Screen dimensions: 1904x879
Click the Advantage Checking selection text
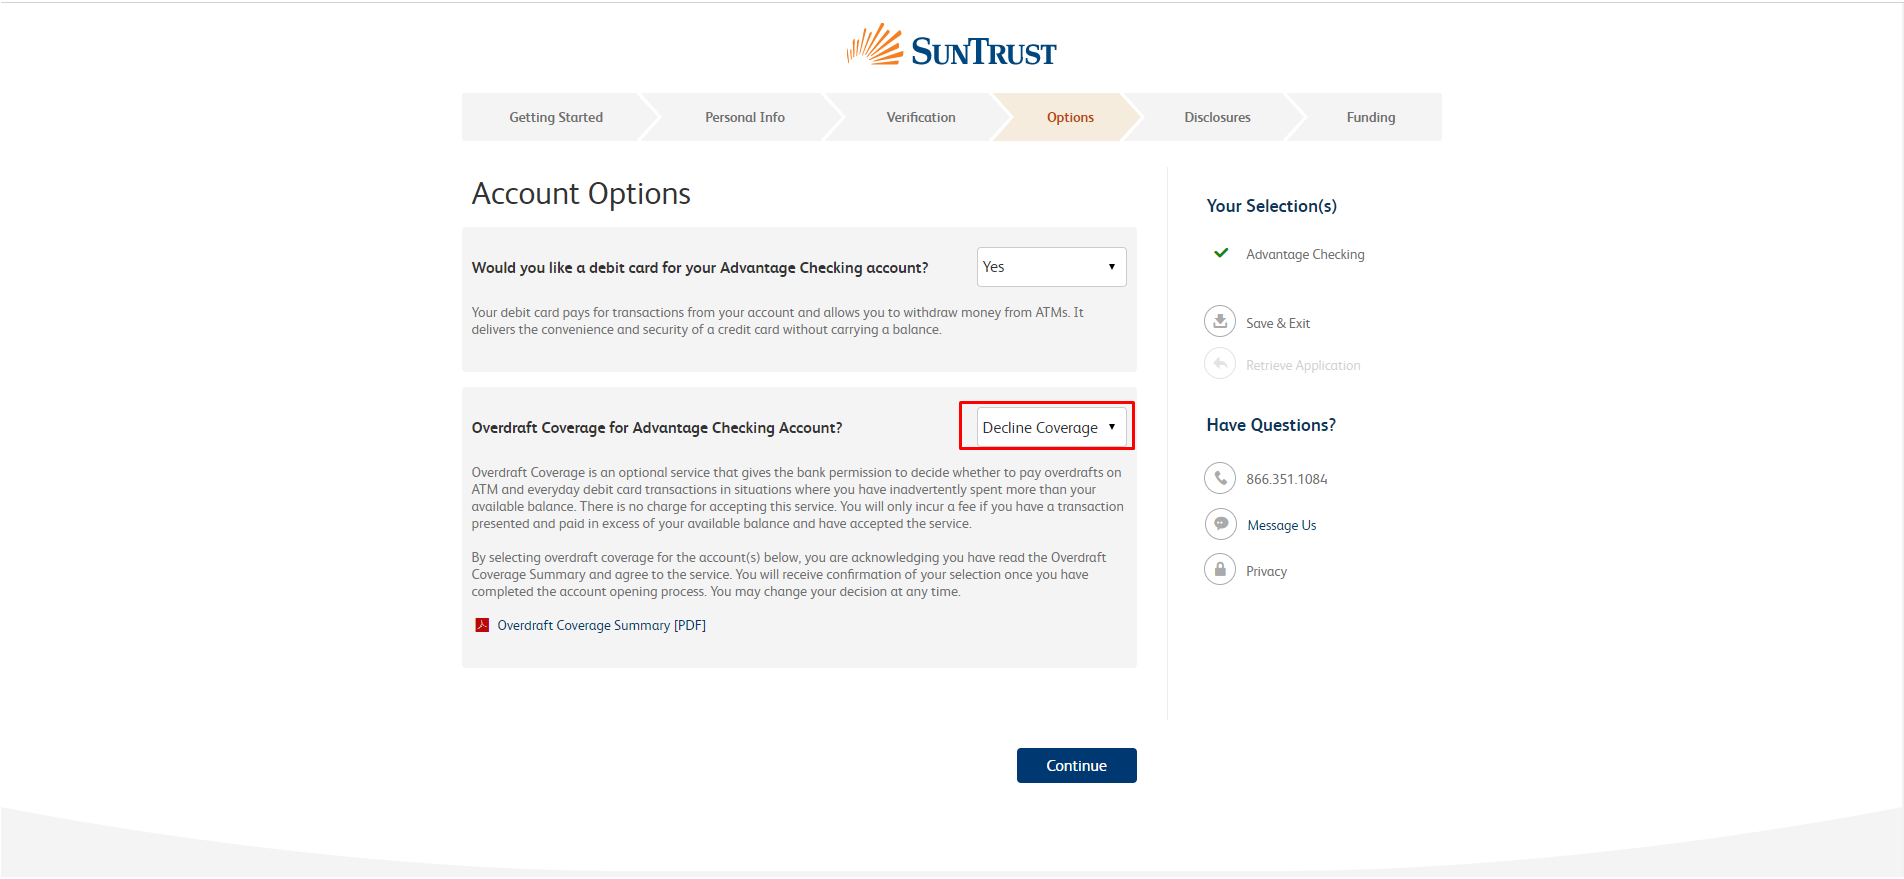click(x=1305, y=254)
